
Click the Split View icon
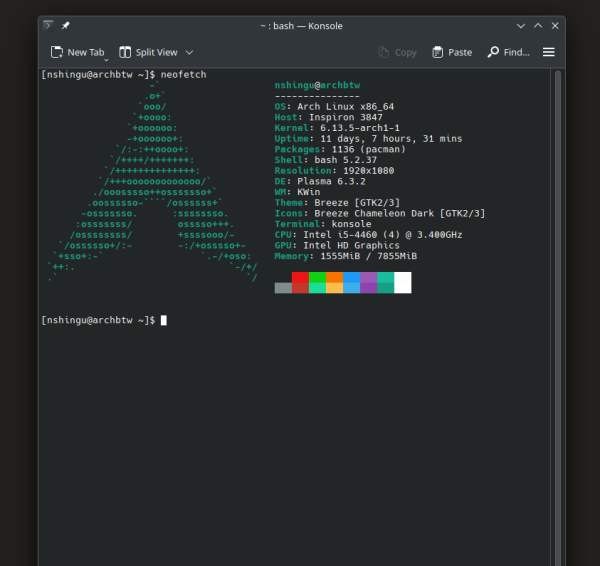coord(126,52)
